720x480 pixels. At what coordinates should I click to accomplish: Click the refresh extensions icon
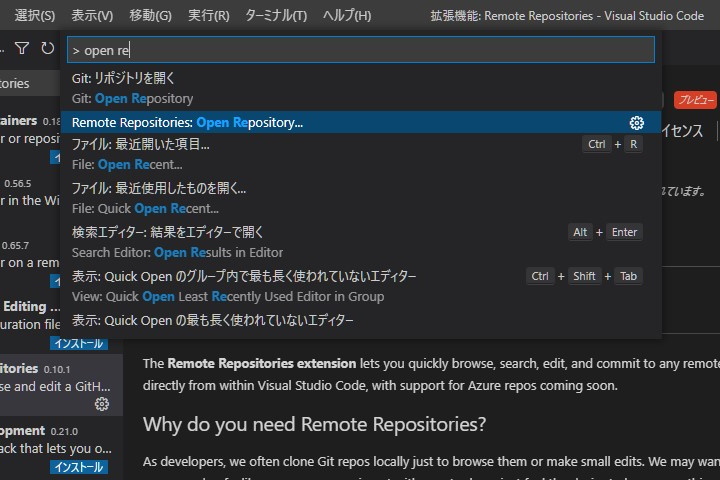coord(47,48)
